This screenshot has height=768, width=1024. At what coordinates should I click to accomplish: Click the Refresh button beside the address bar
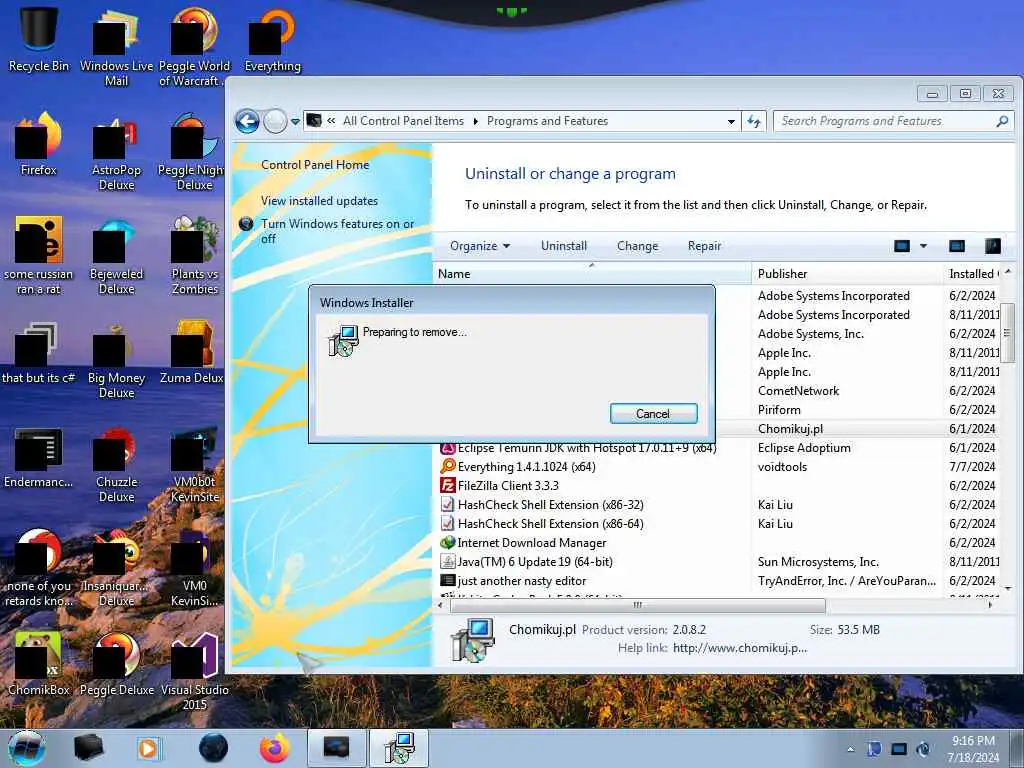coord(754,121)
